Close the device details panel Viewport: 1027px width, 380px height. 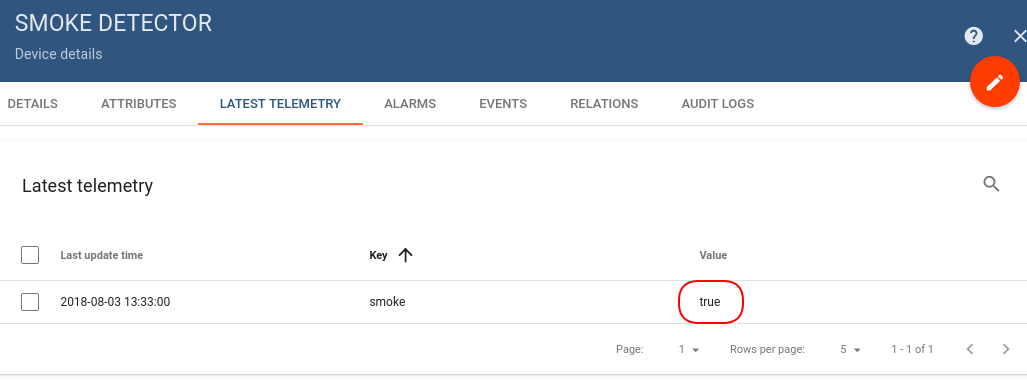1019,37
